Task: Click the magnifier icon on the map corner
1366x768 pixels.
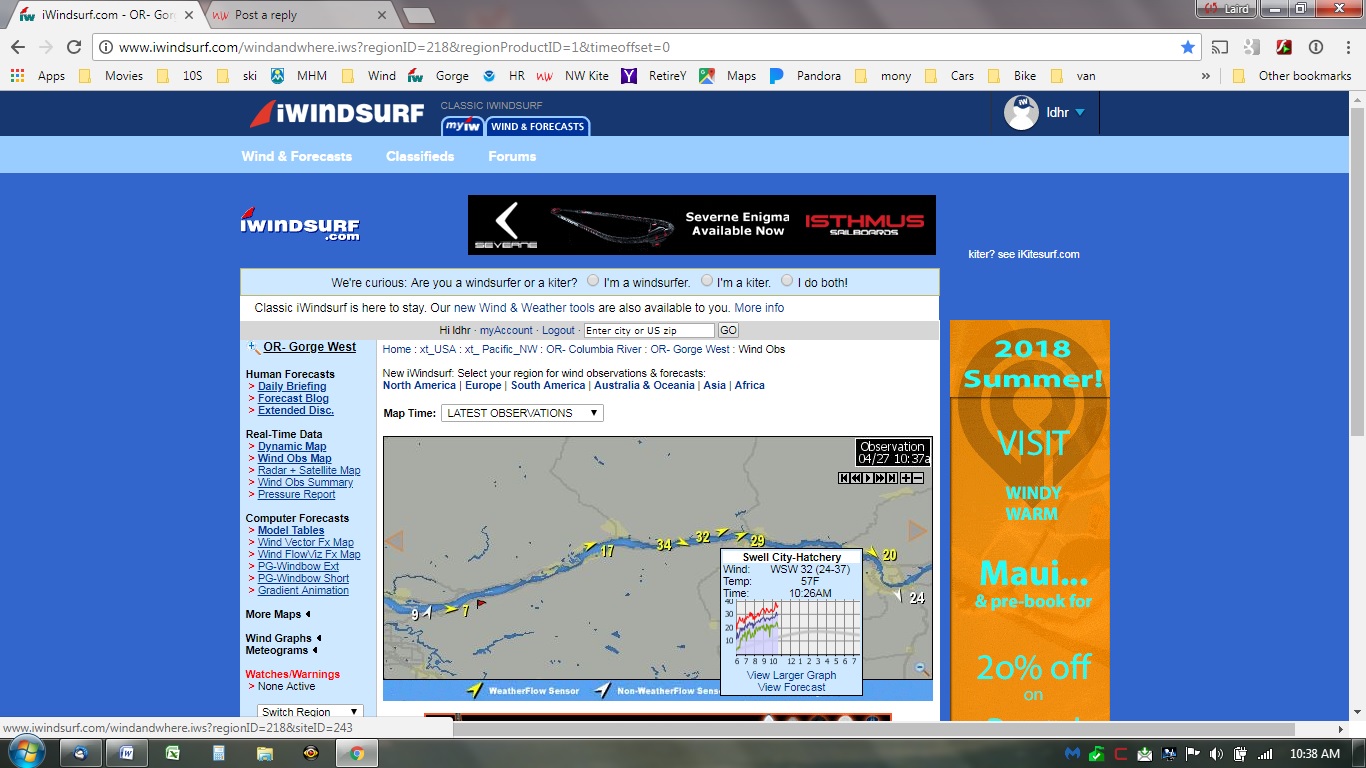Action: pos(921,668)
